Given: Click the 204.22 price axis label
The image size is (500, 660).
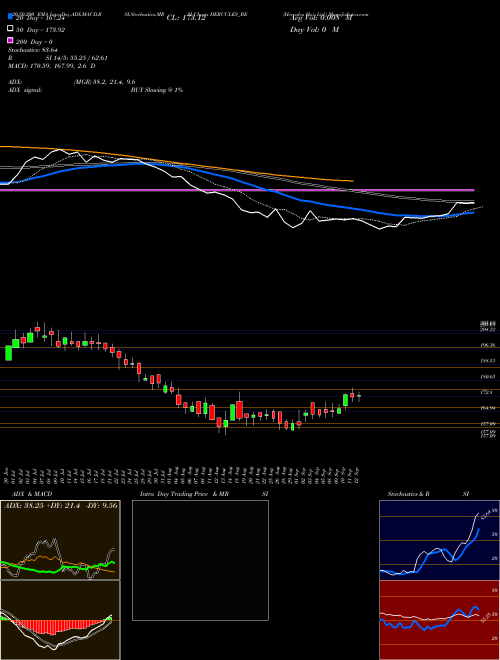Looking at the screenshot, I should pos(489,330).
